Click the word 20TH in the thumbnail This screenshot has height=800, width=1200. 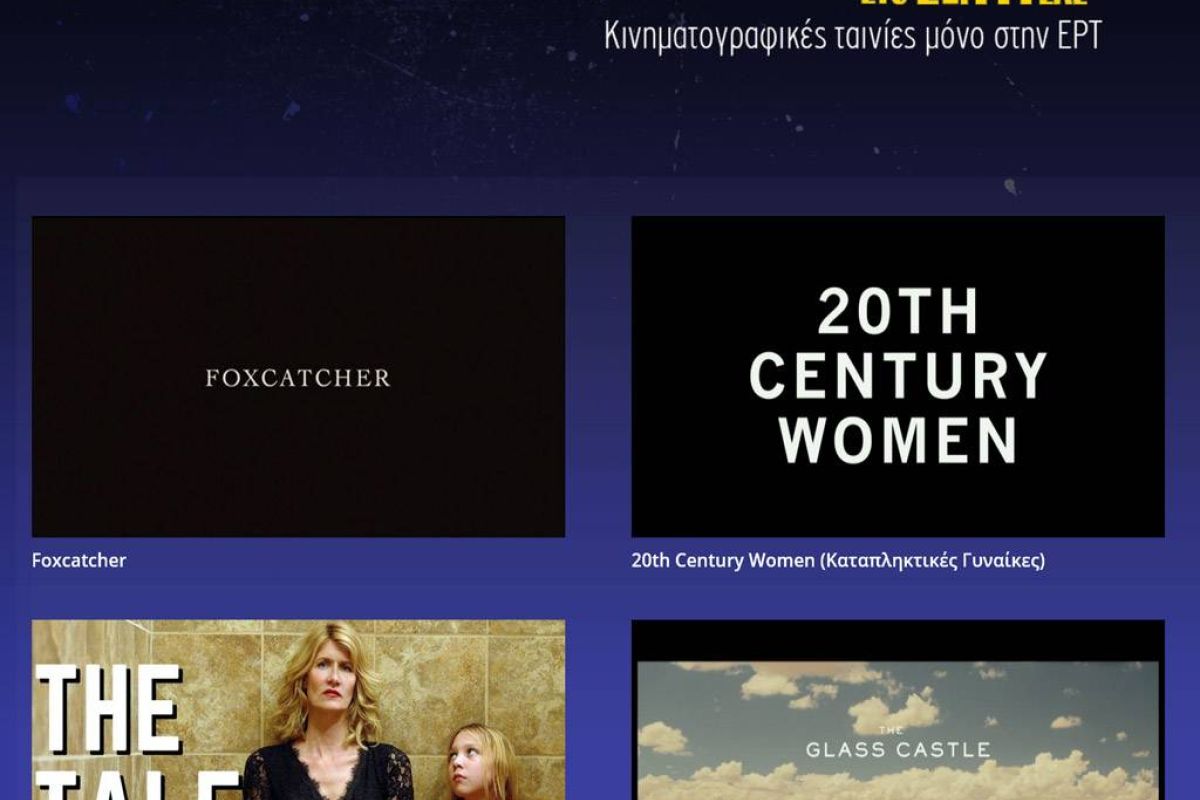click(x=898, y=313)
